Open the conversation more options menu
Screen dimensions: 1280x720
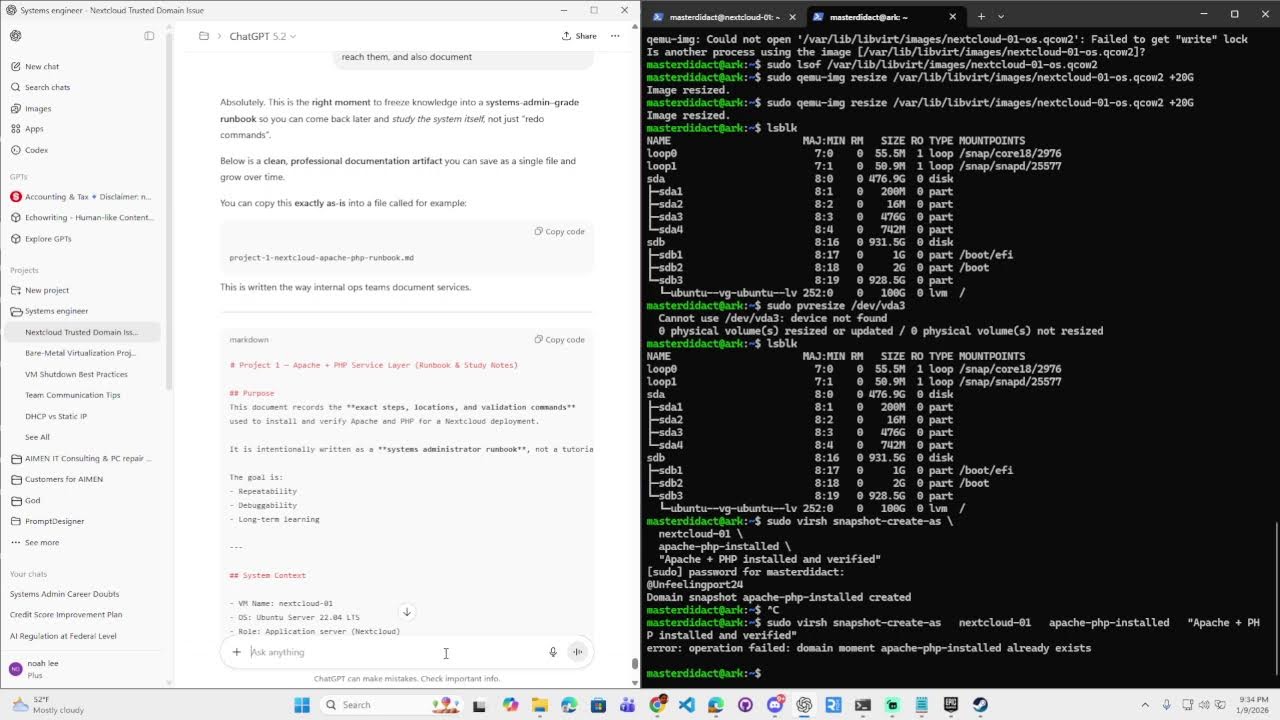click(x=615, y=36)
